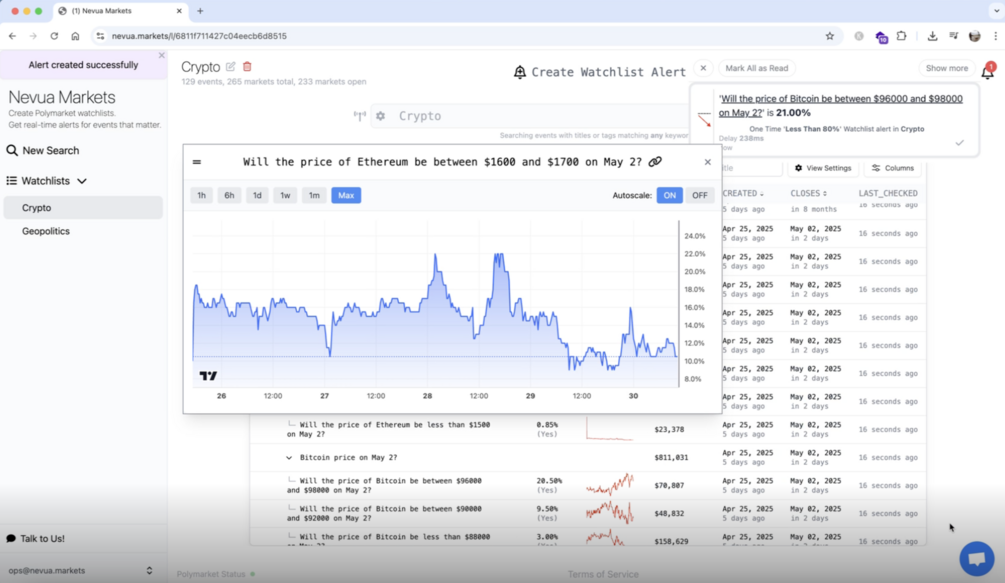
Task: Copy the Ethereum chart market link icon
Action: click(x=655, y=162)
